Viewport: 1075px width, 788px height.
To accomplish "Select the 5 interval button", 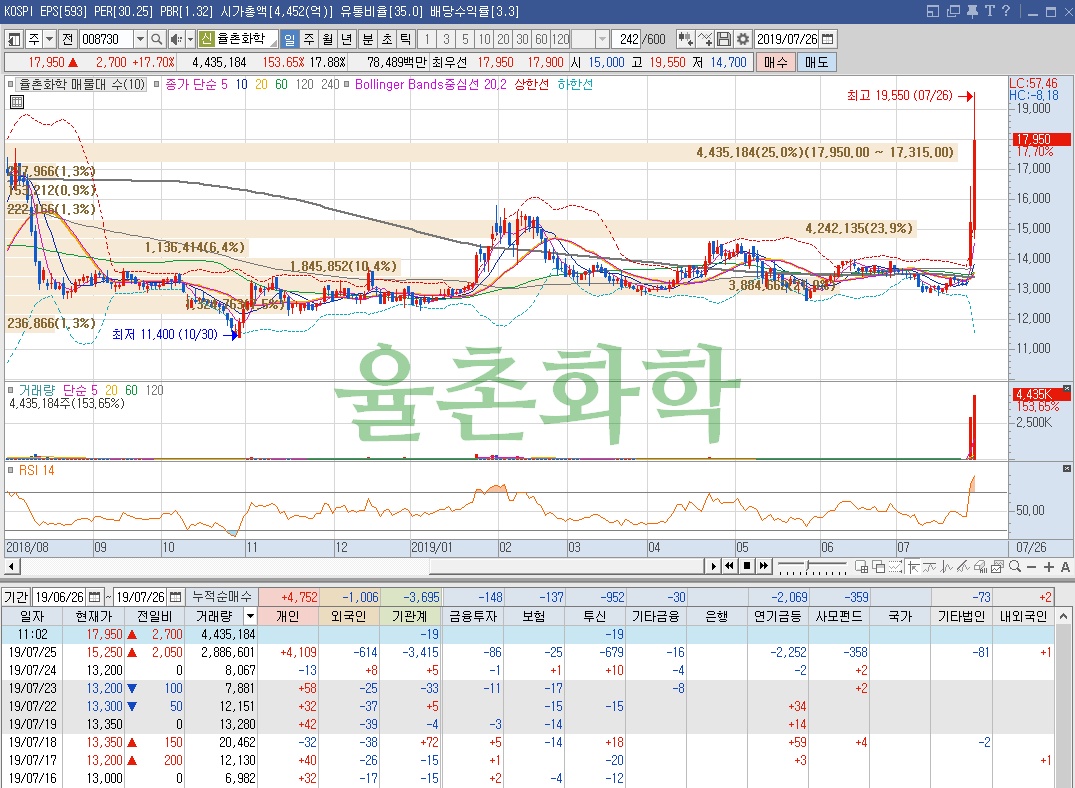I will click(x=466, y=39).
